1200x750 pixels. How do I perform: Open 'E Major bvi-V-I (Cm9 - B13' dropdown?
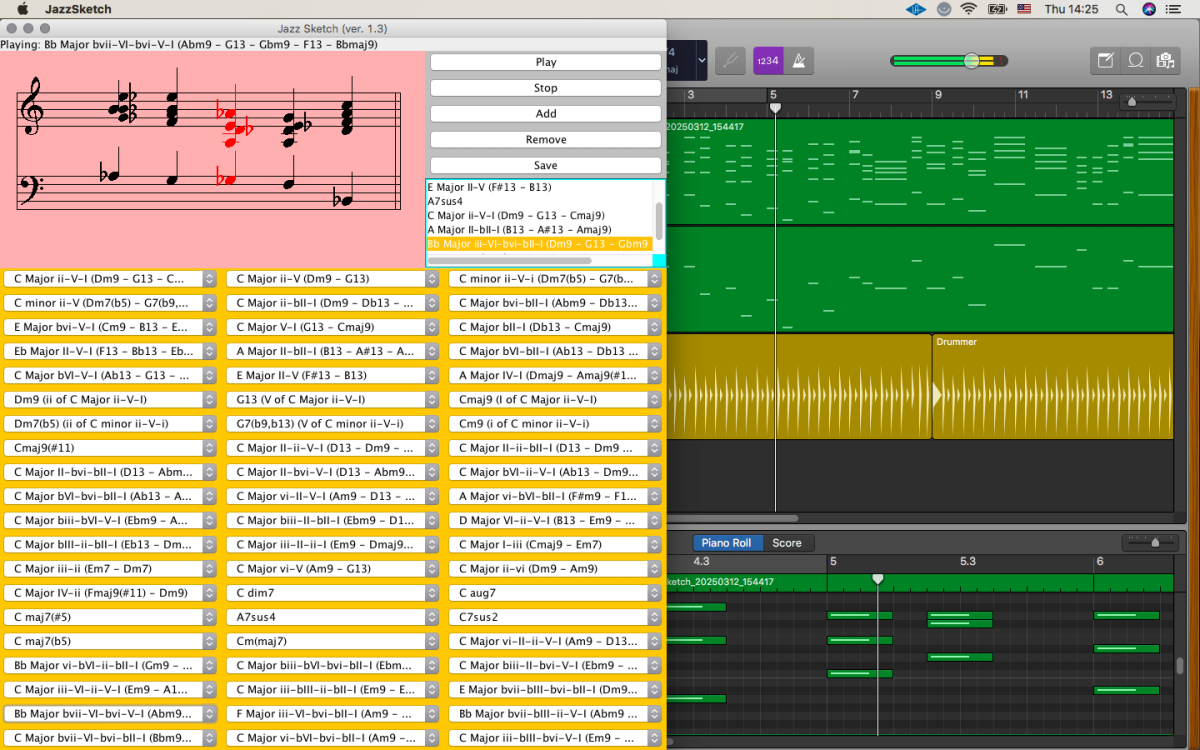click(x=111, y=327)
